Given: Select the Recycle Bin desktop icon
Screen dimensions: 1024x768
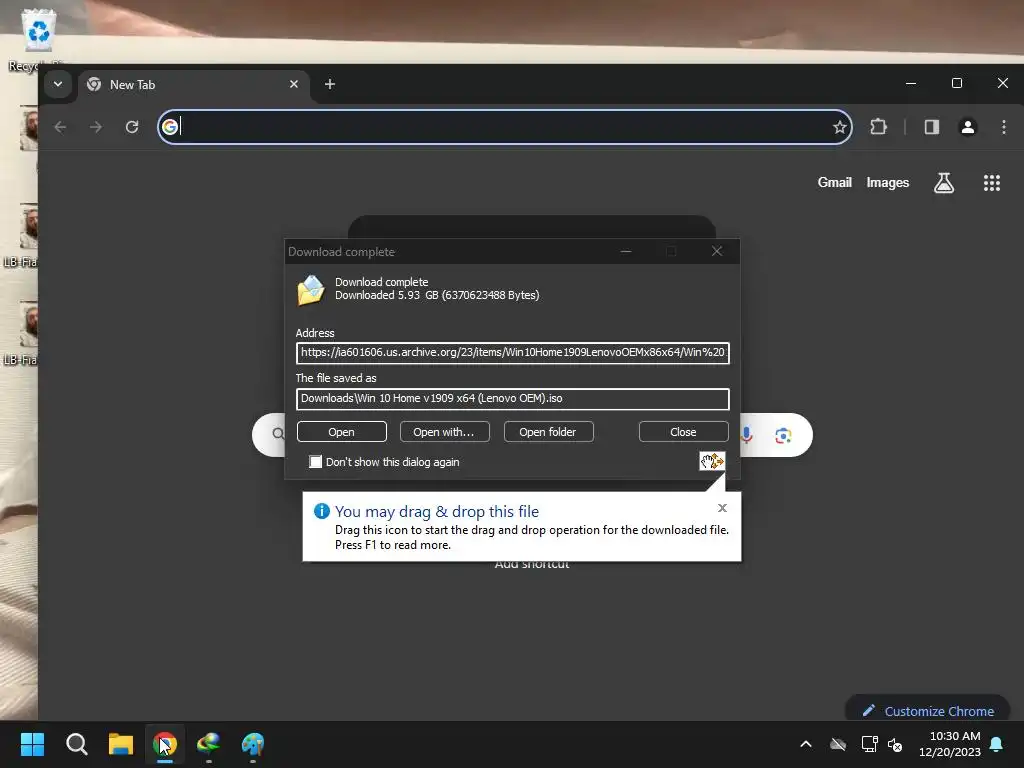Looking at the screenshot, I should click(38, 39).
